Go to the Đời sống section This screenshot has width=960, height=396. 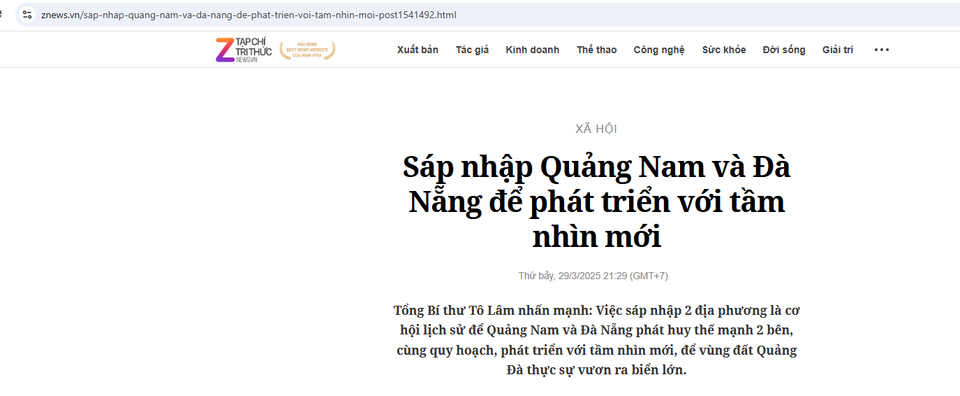tap(784, 50)
